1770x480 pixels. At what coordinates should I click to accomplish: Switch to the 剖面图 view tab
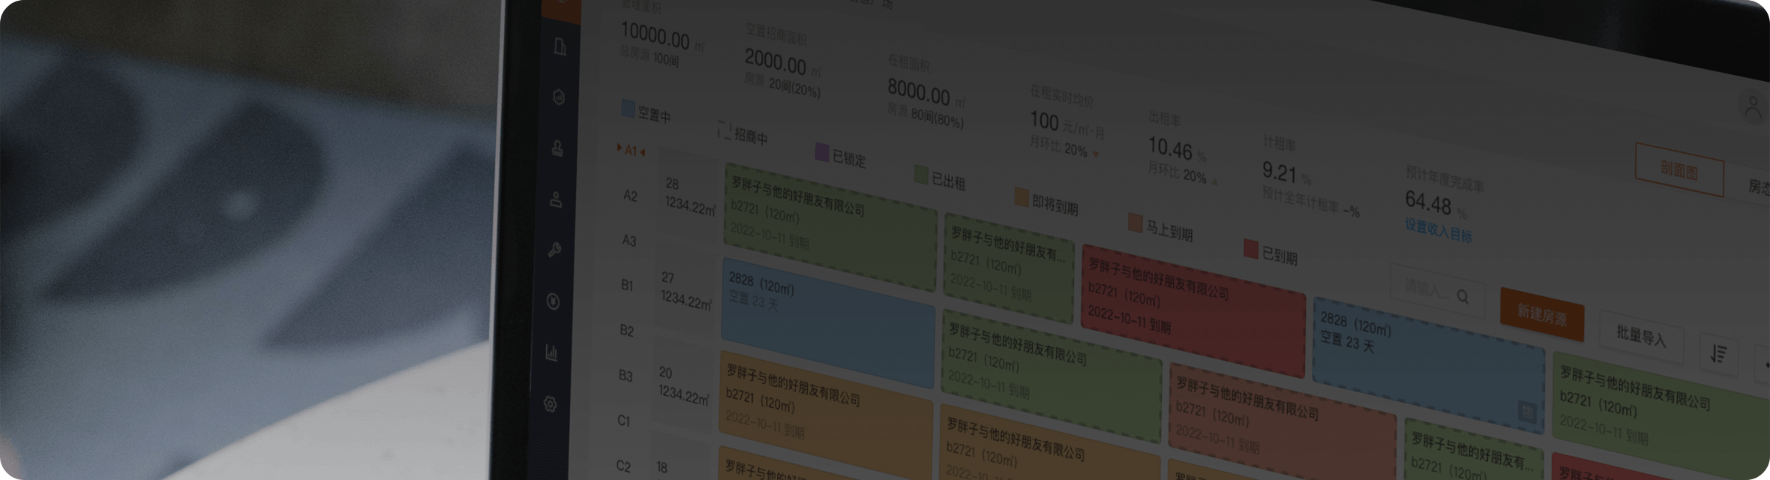[1679, 170]
